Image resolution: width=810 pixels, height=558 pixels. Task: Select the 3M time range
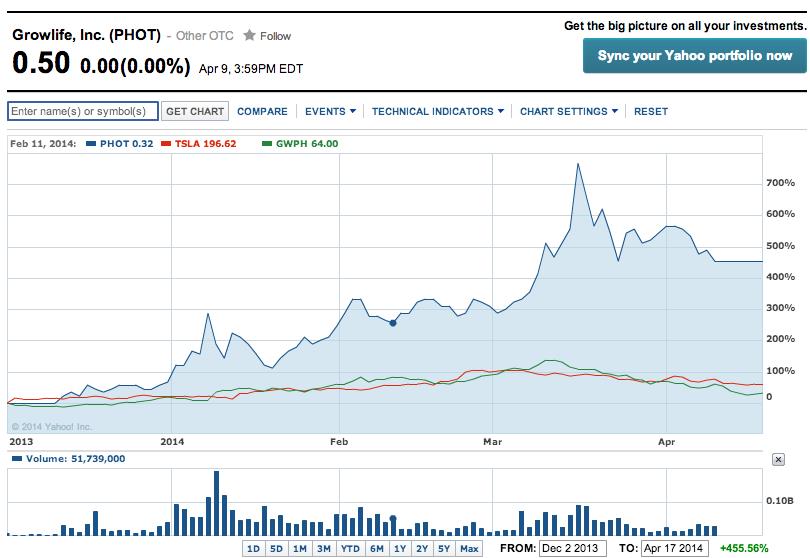tap(323, 548)
